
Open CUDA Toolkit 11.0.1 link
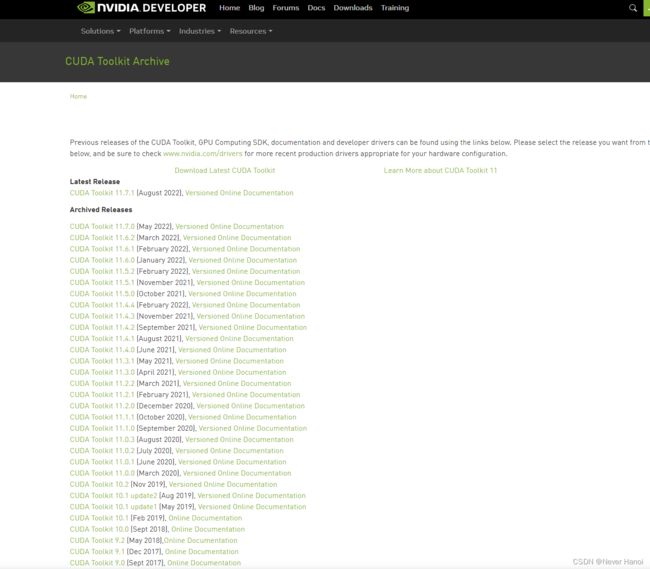(102, 461)
